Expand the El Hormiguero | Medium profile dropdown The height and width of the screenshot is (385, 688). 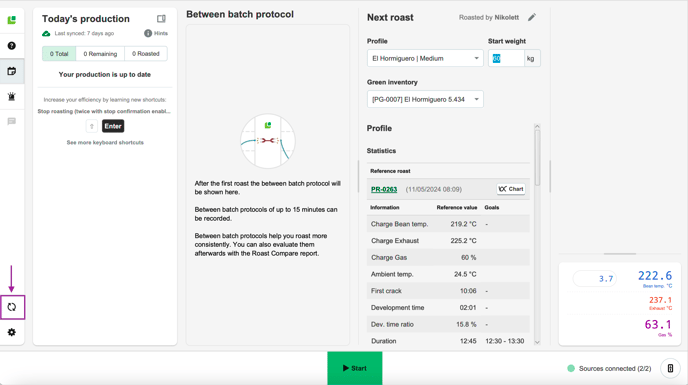click(x=425, y=58)
